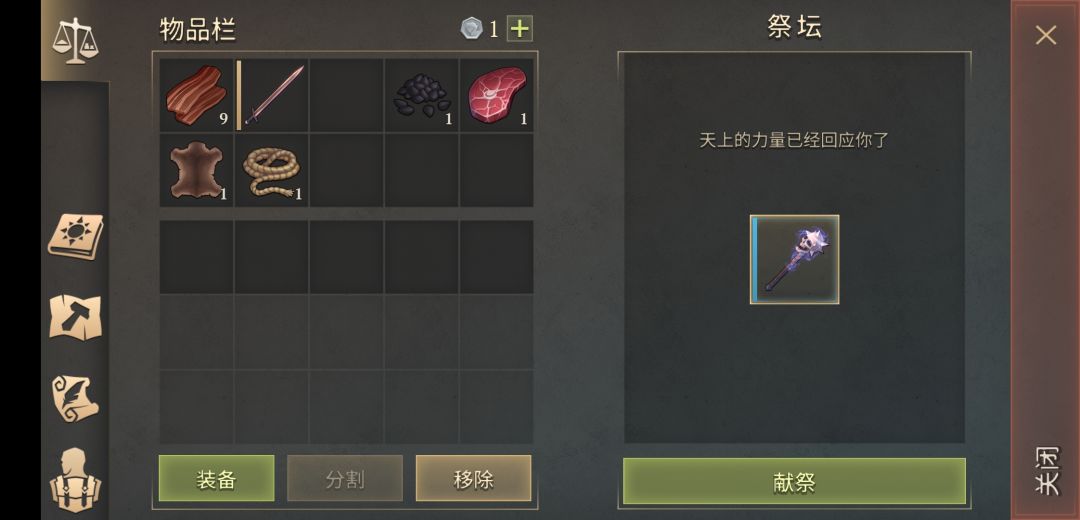
Task: Select the raw meat steak item
Action: point(497,95)
